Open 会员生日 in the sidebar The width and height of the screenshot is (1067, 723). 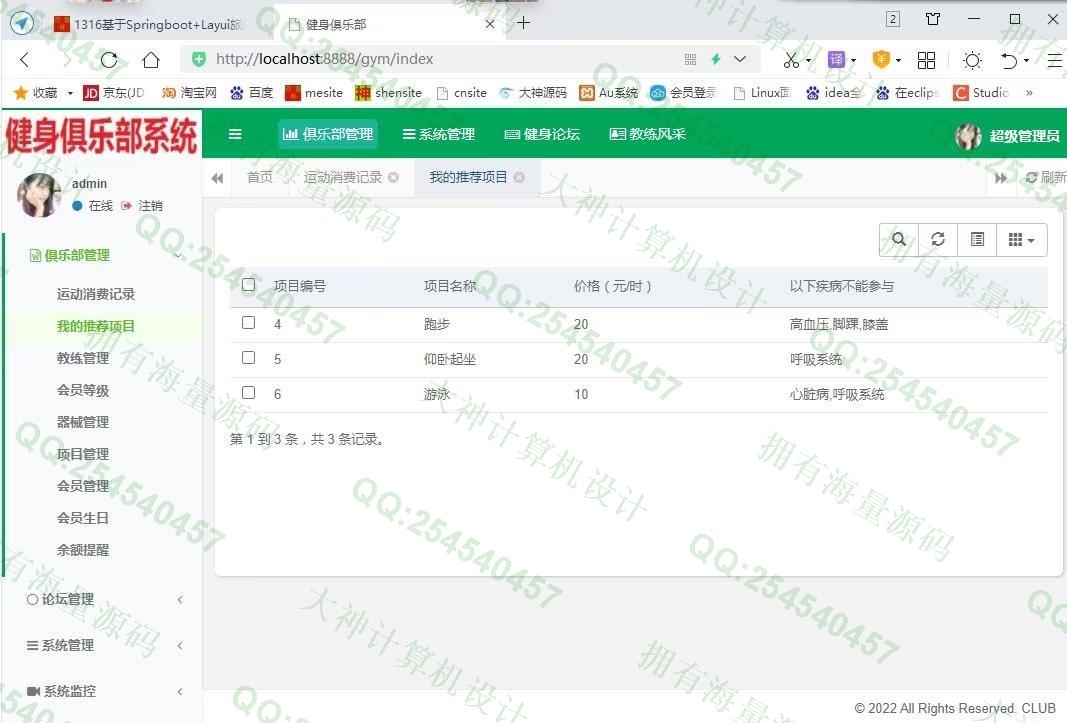pos(83,518)
